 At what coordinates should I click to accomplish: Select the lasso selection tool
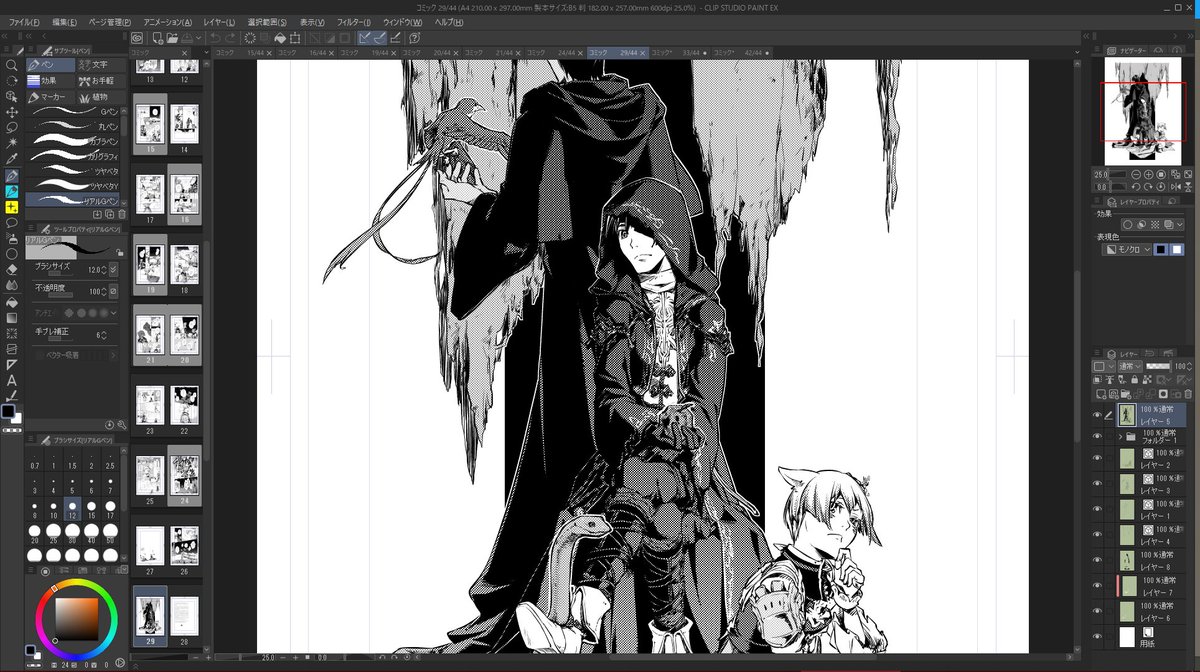[12, 128]
